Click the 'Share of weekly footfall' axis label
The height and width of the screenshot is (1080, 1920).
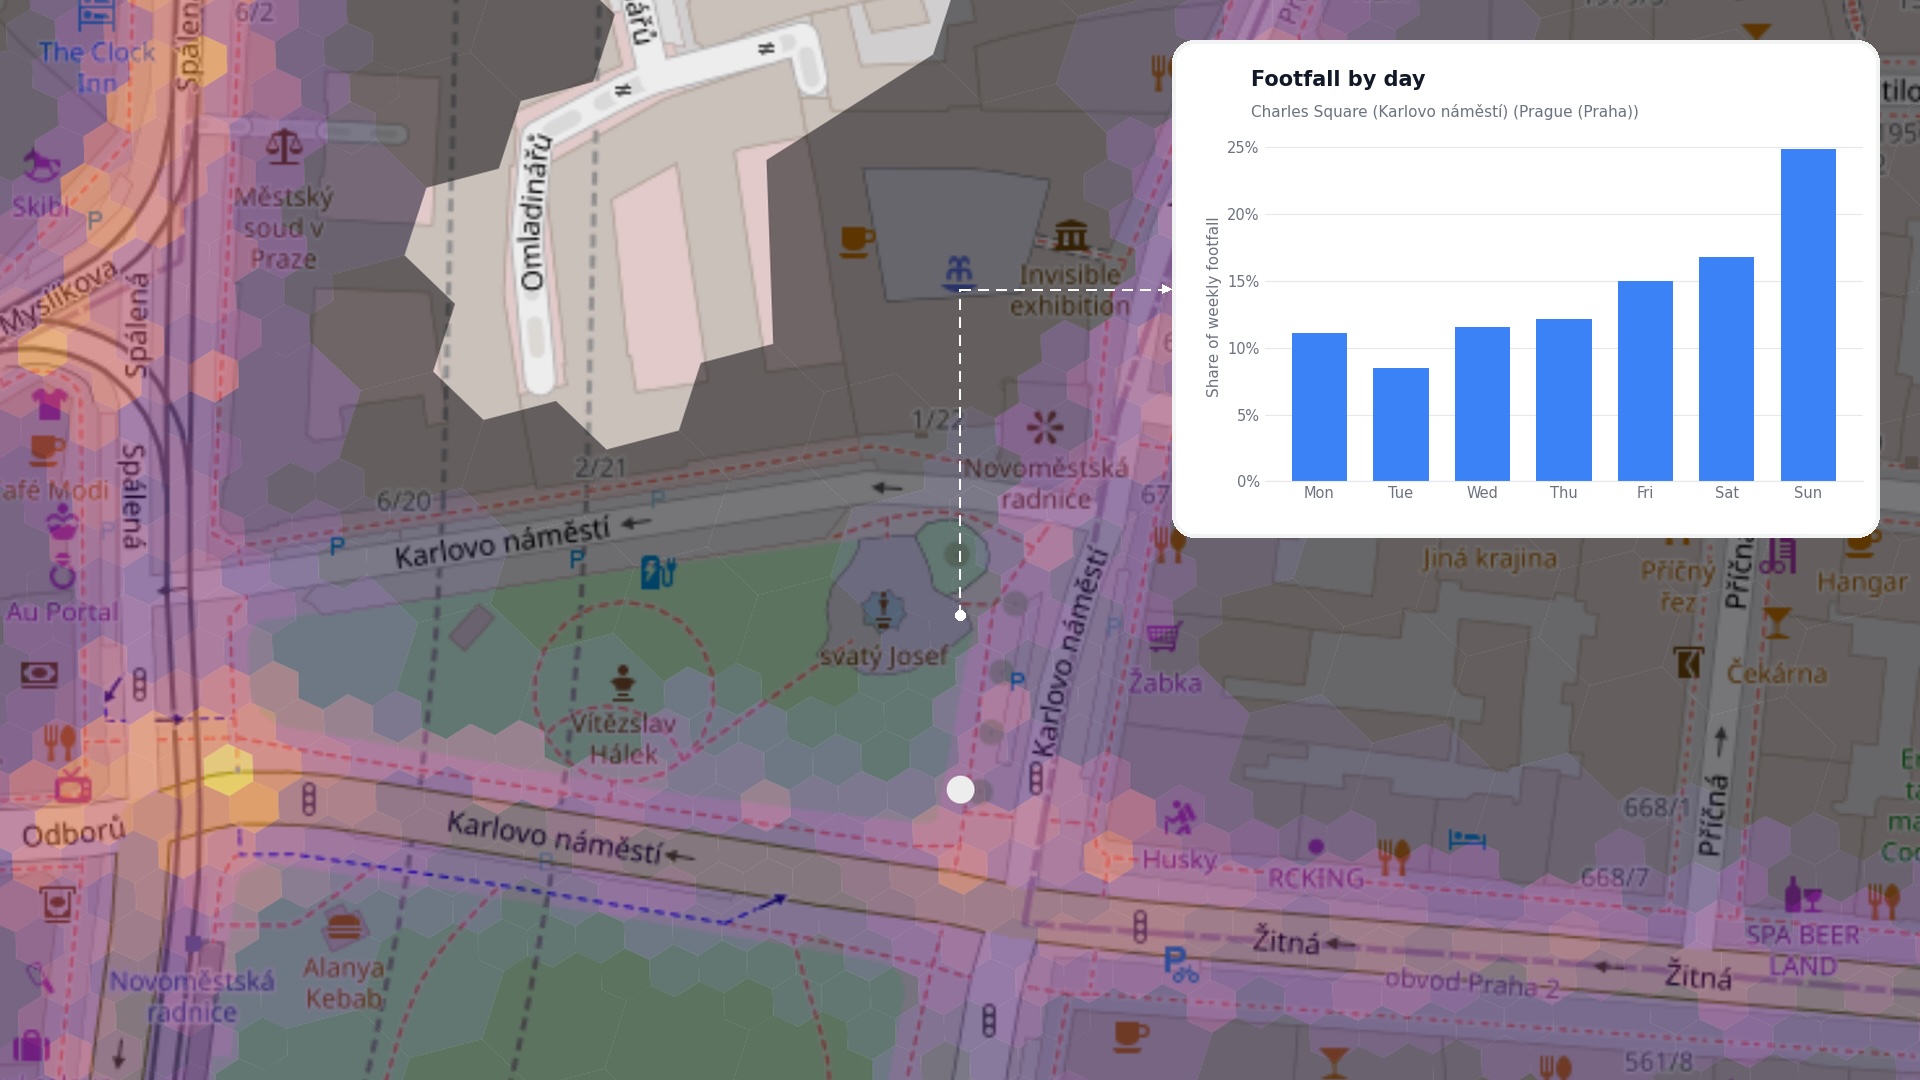(1213, 308)
